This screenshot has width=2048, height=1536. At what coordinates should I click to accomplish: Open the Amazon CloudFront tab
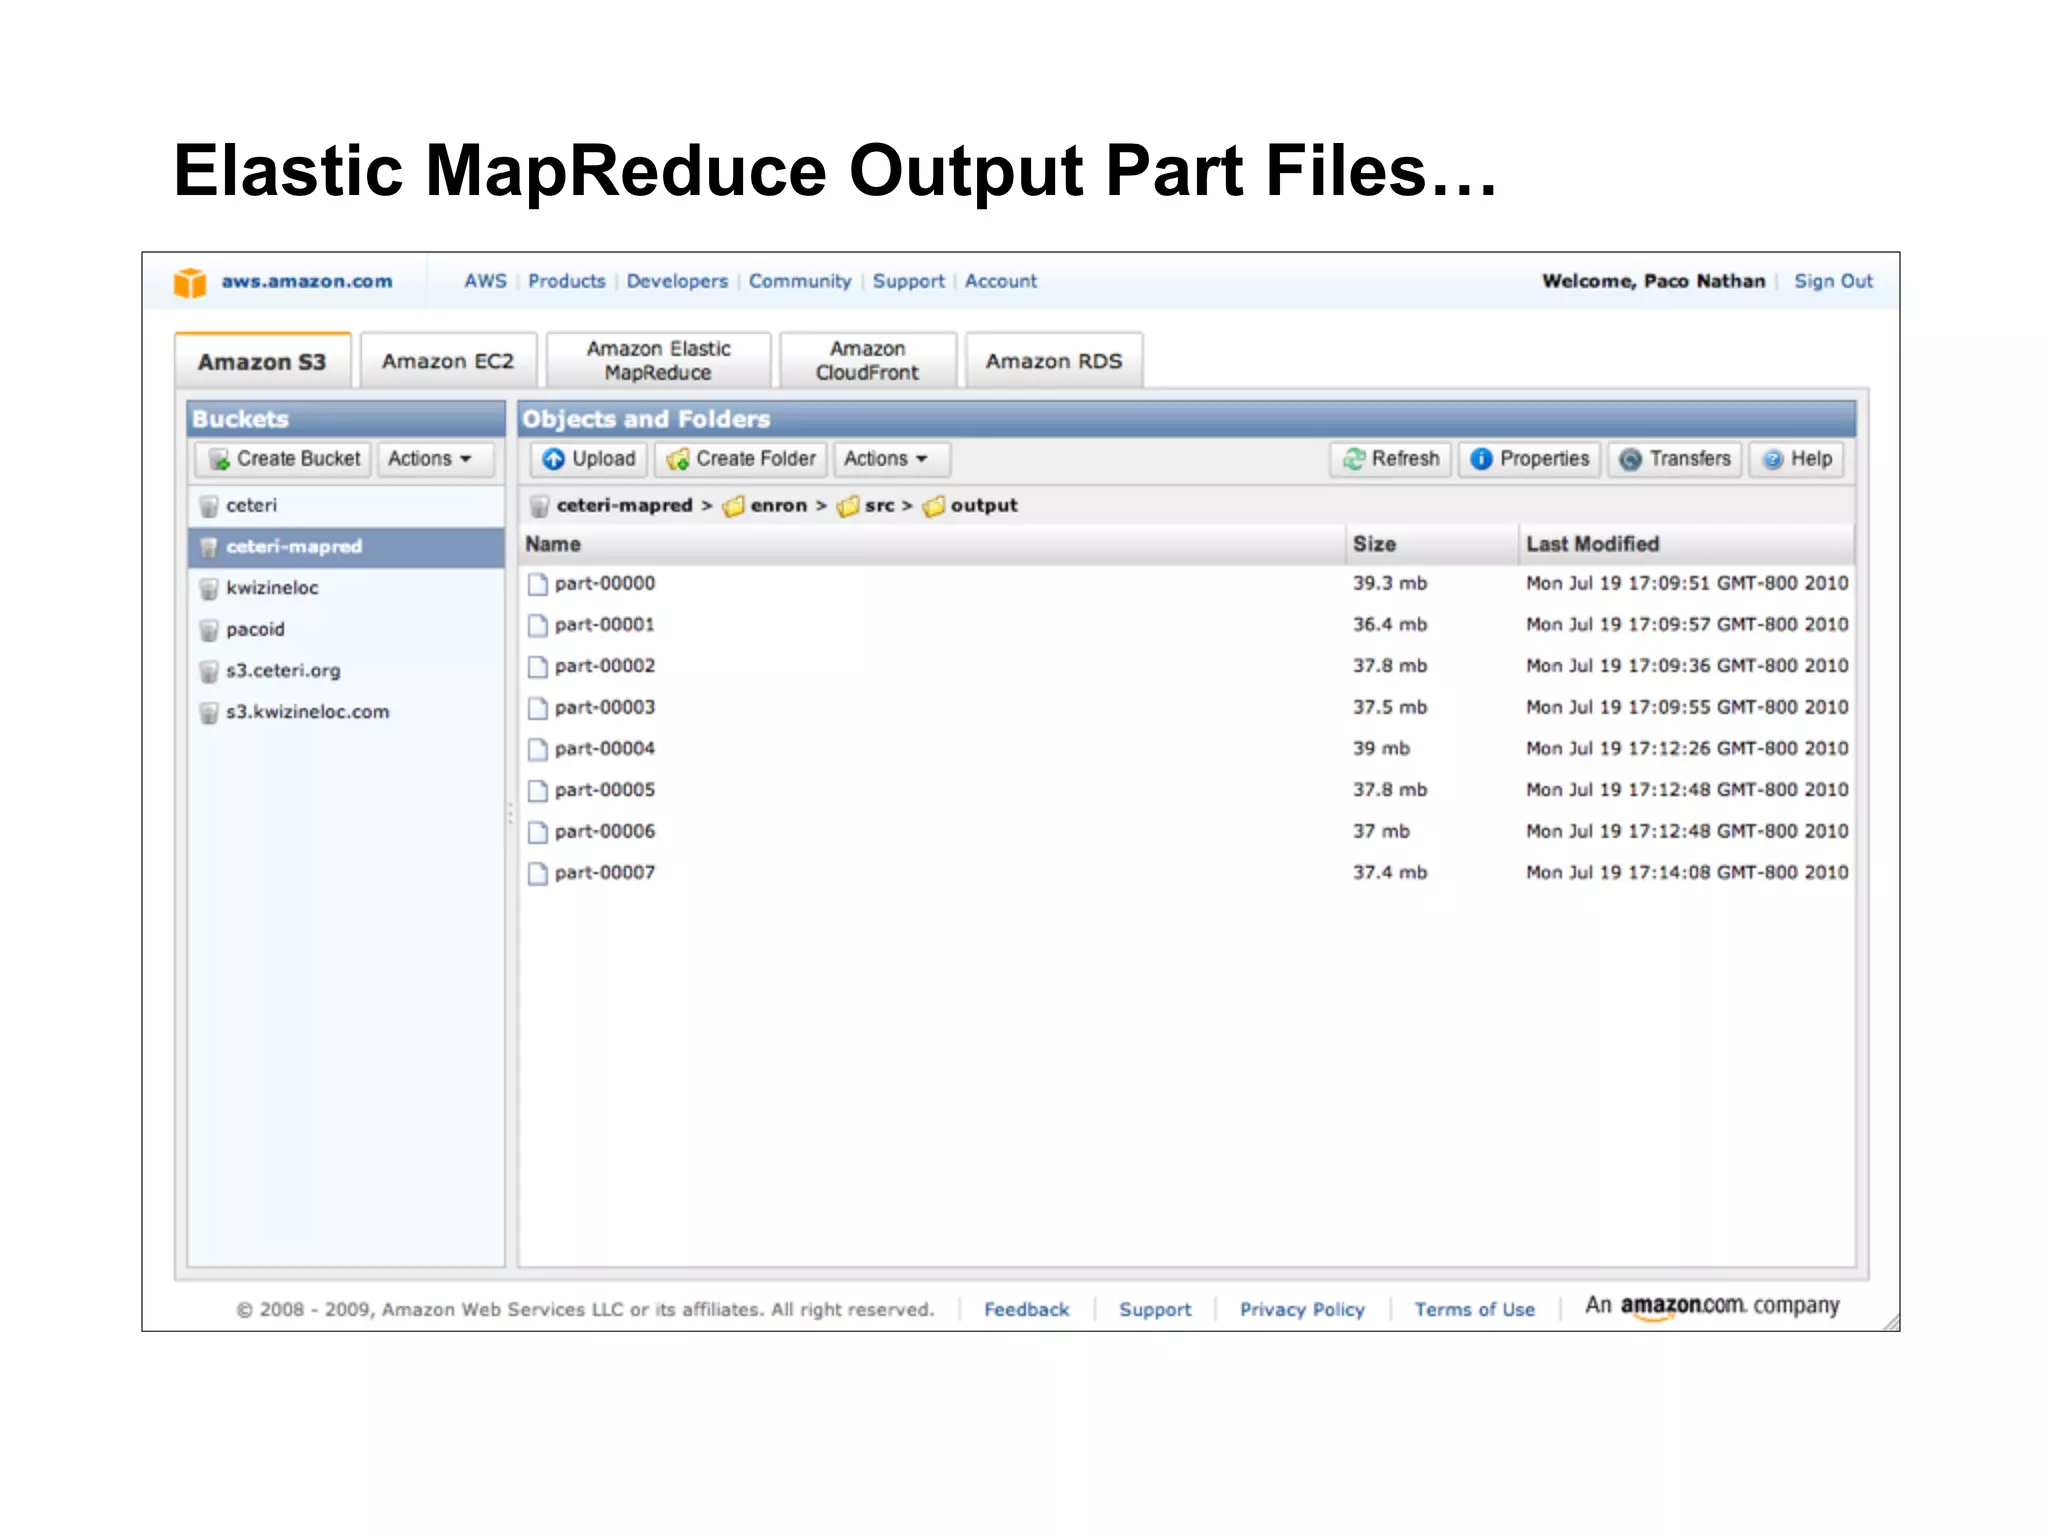click(x=867, y=361)
